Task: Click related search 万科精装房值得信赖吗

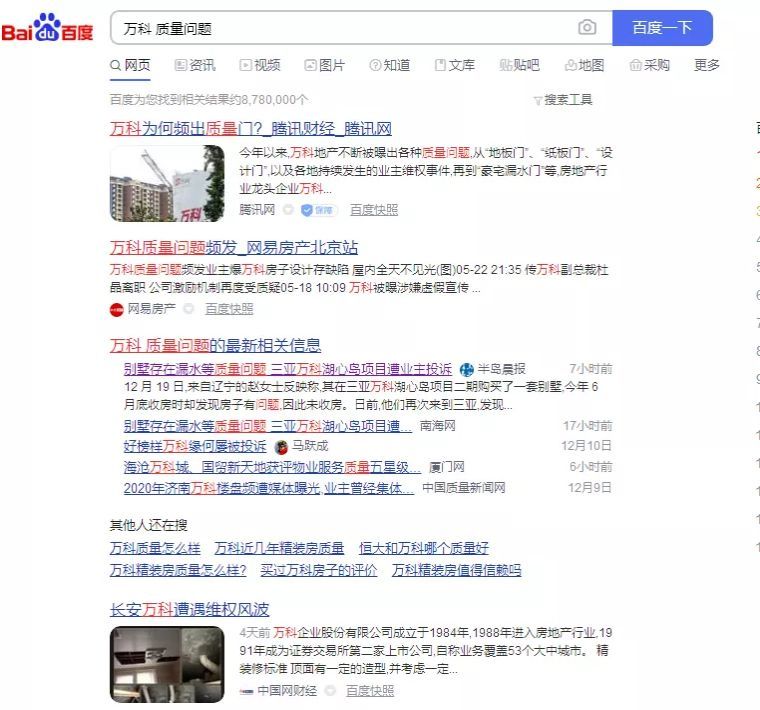Action: pyautogui.click(x=457, y=570)
